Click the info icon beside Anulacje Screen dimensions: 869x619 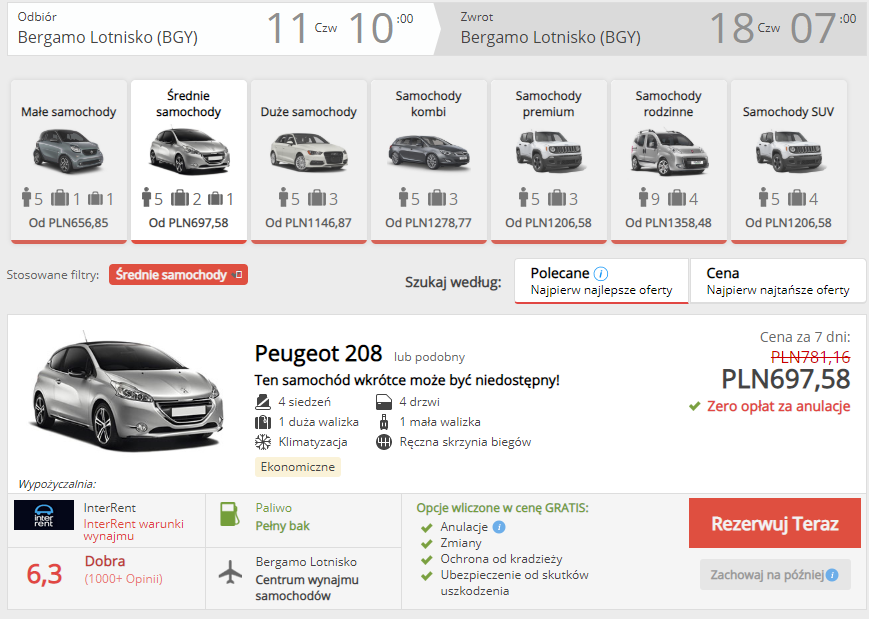[x=499, y=527]
